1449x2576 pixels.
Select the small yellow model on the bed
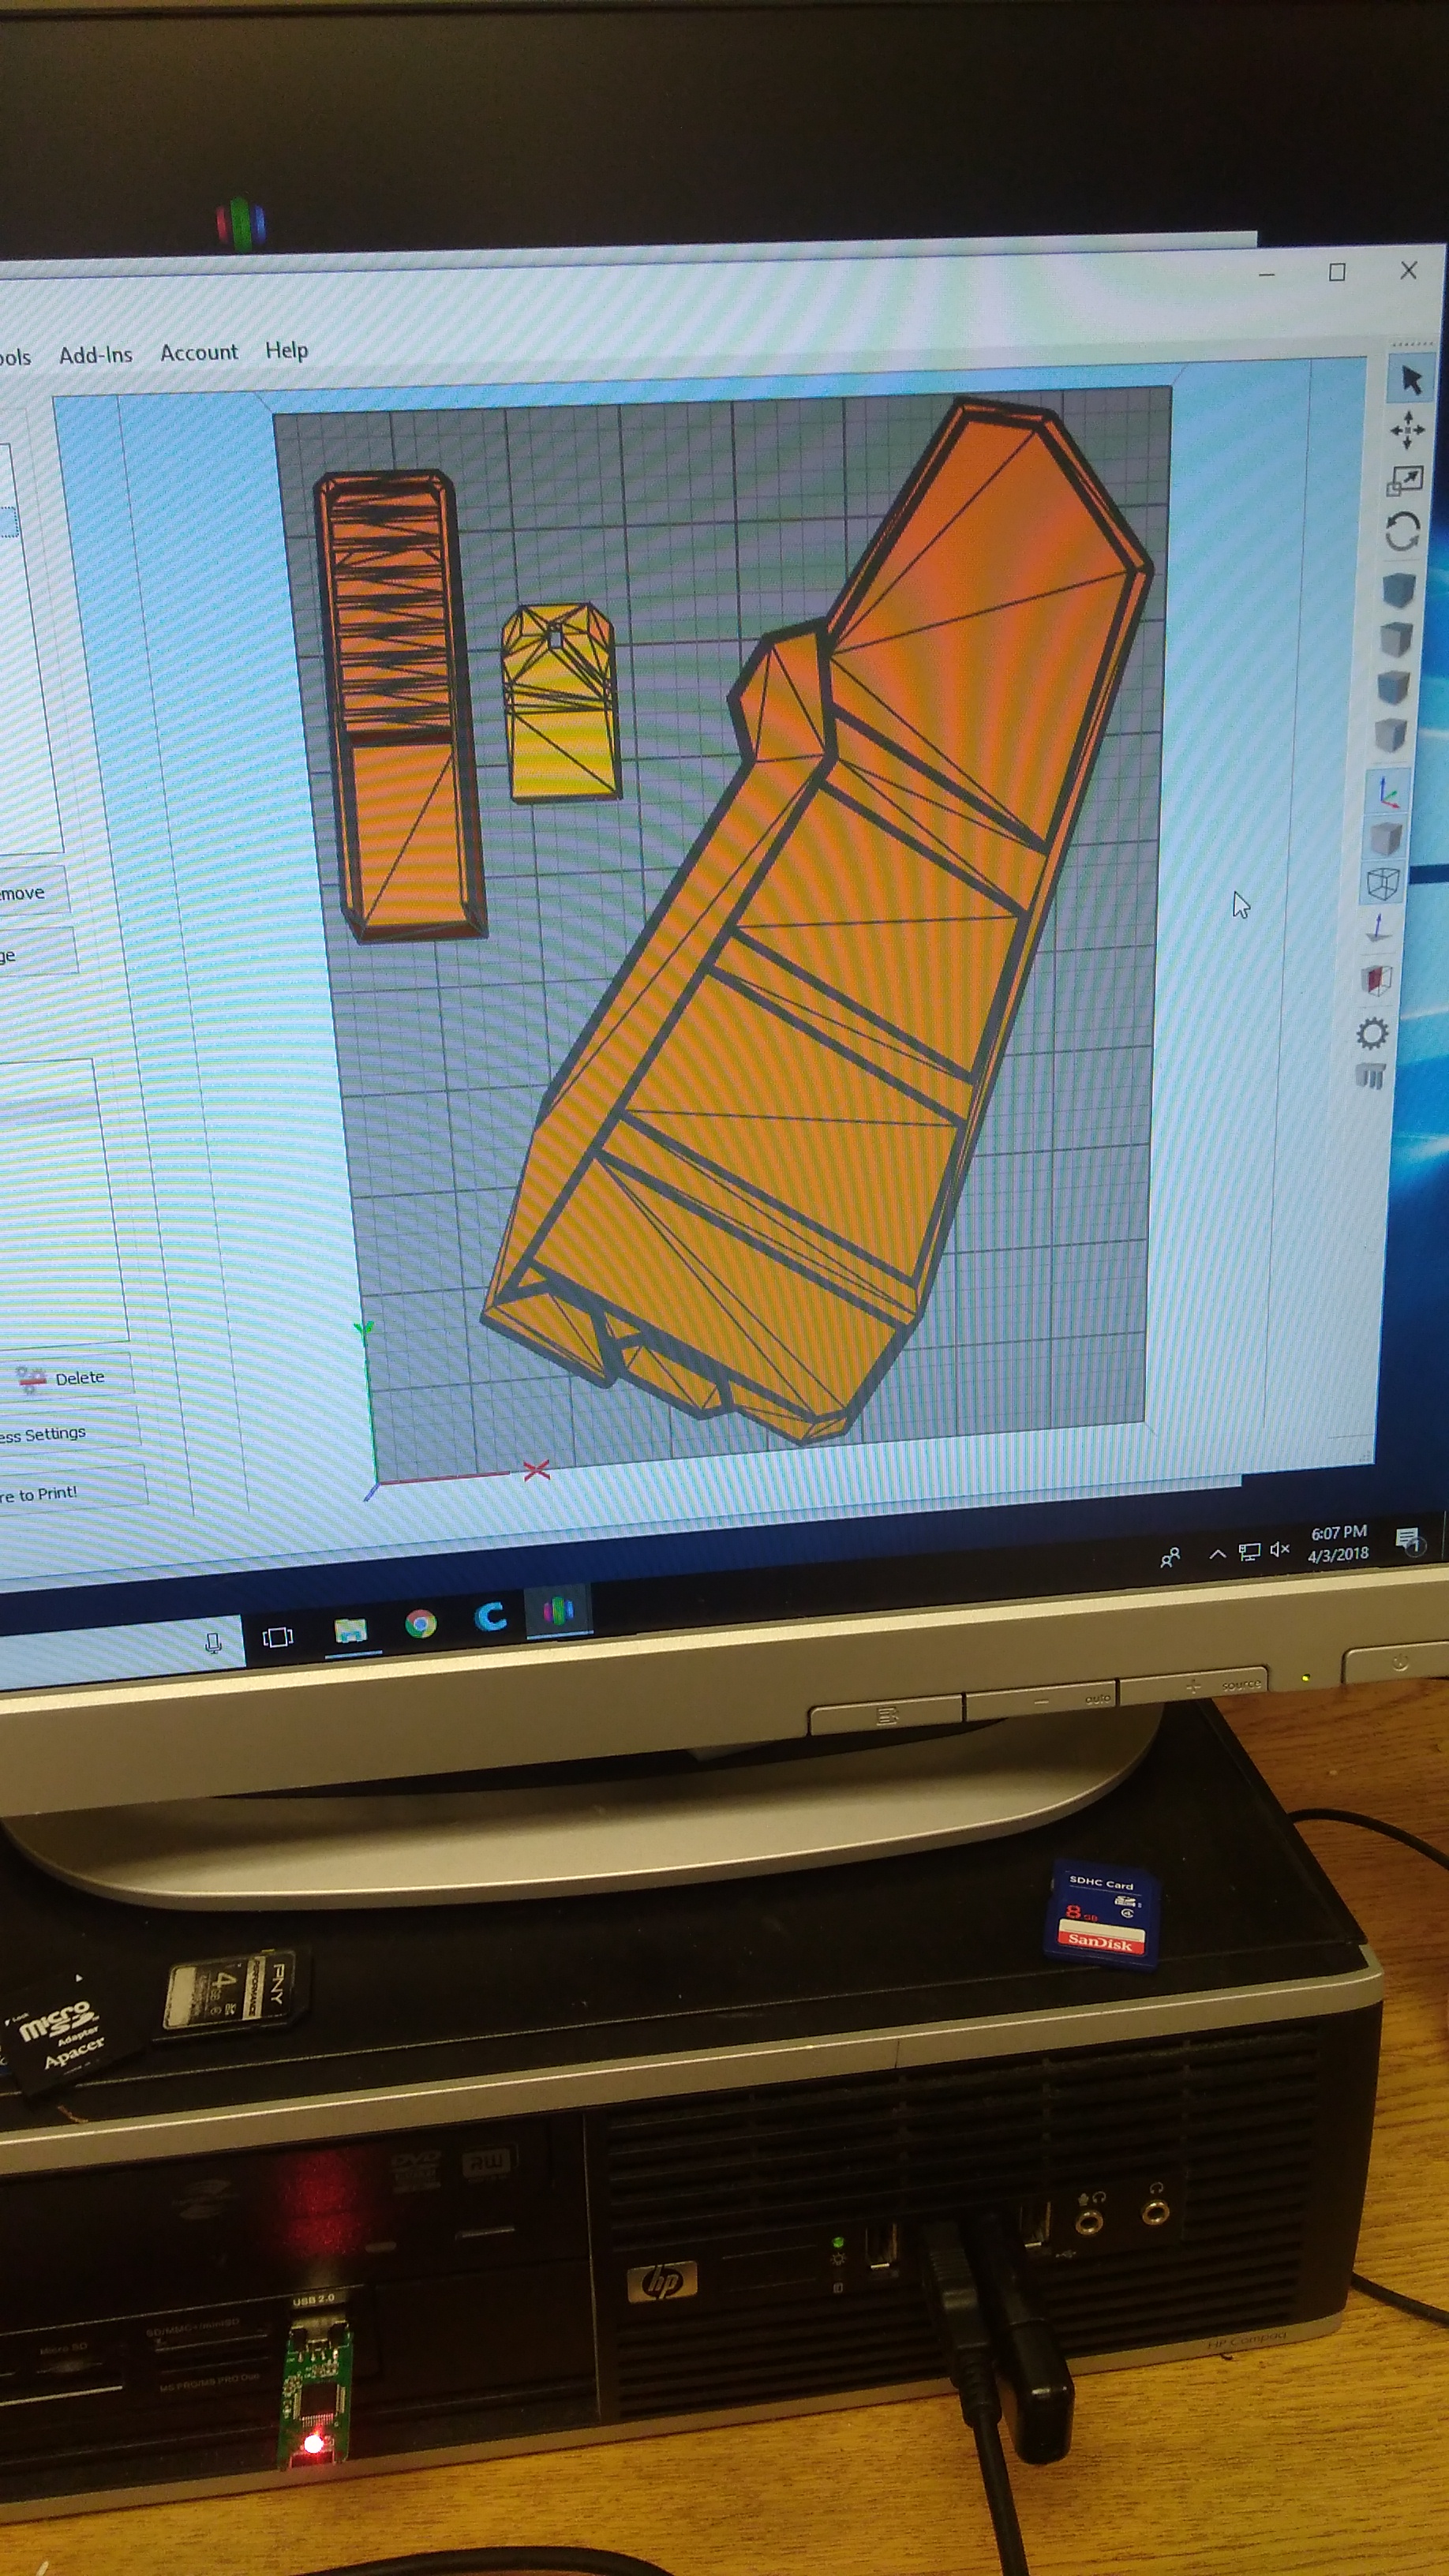tap(560, 702)
